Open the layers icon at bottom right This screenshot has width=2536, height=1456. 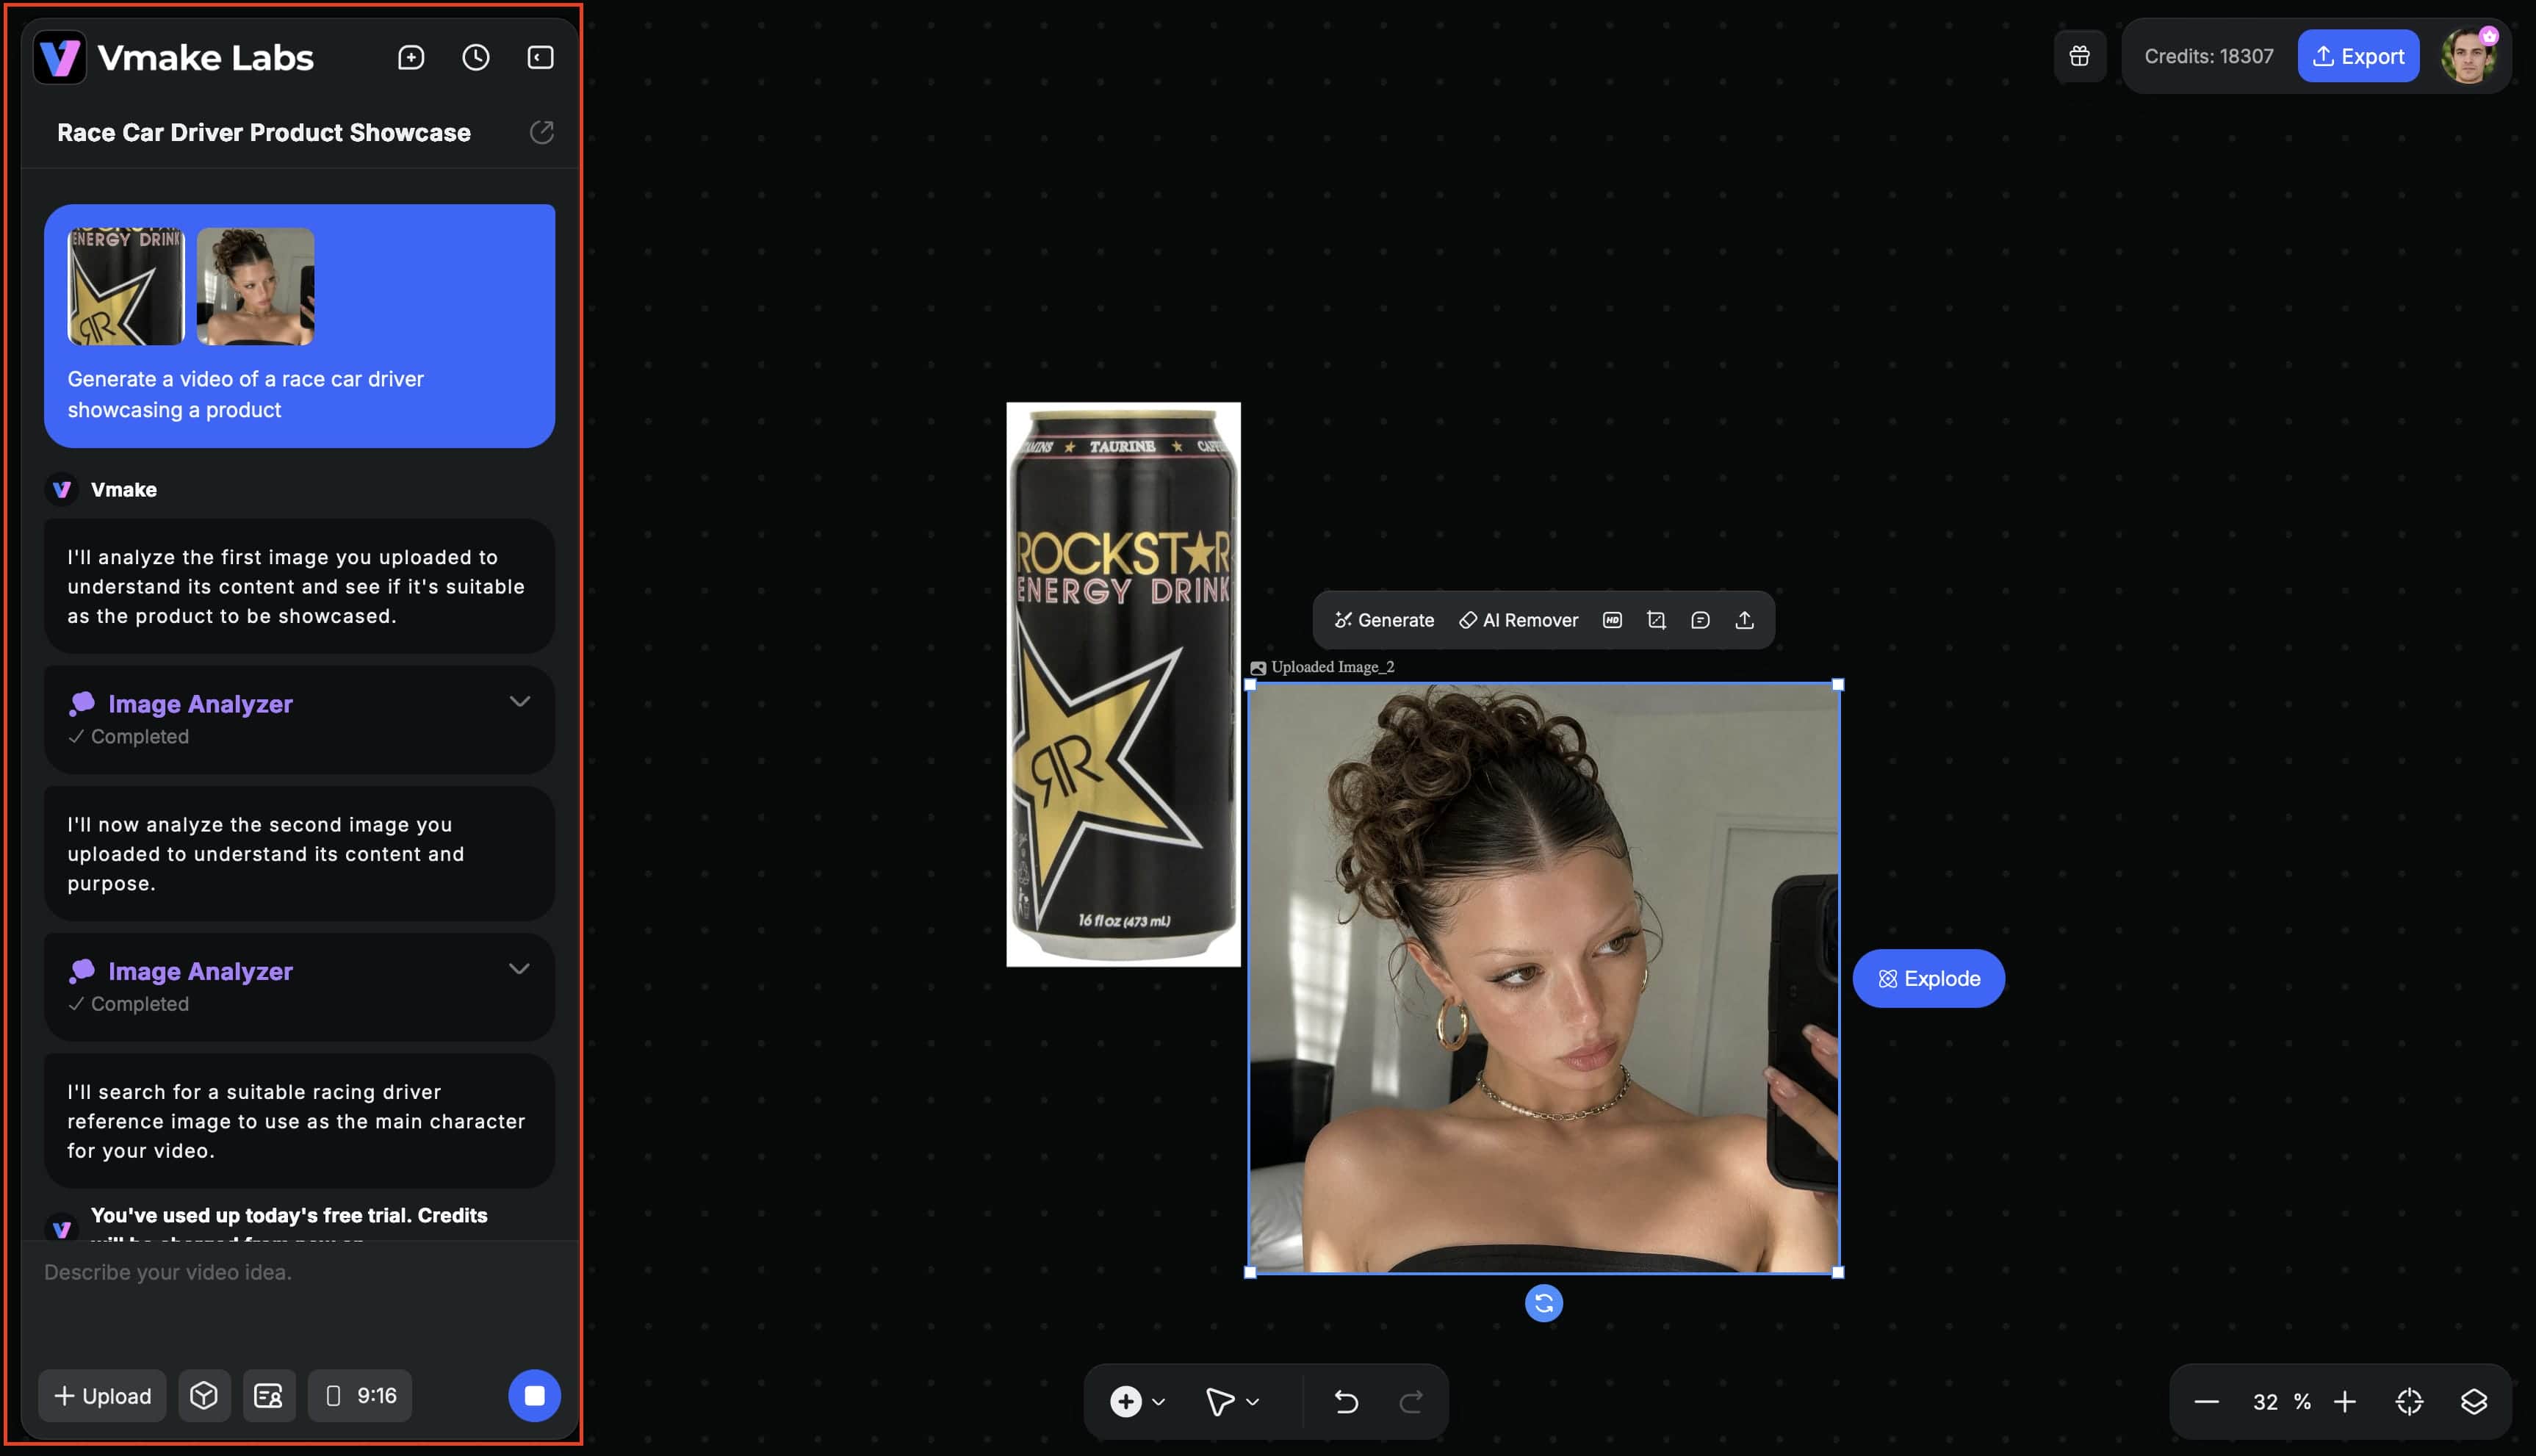pyautogui.click(x=2473, y=1401)
